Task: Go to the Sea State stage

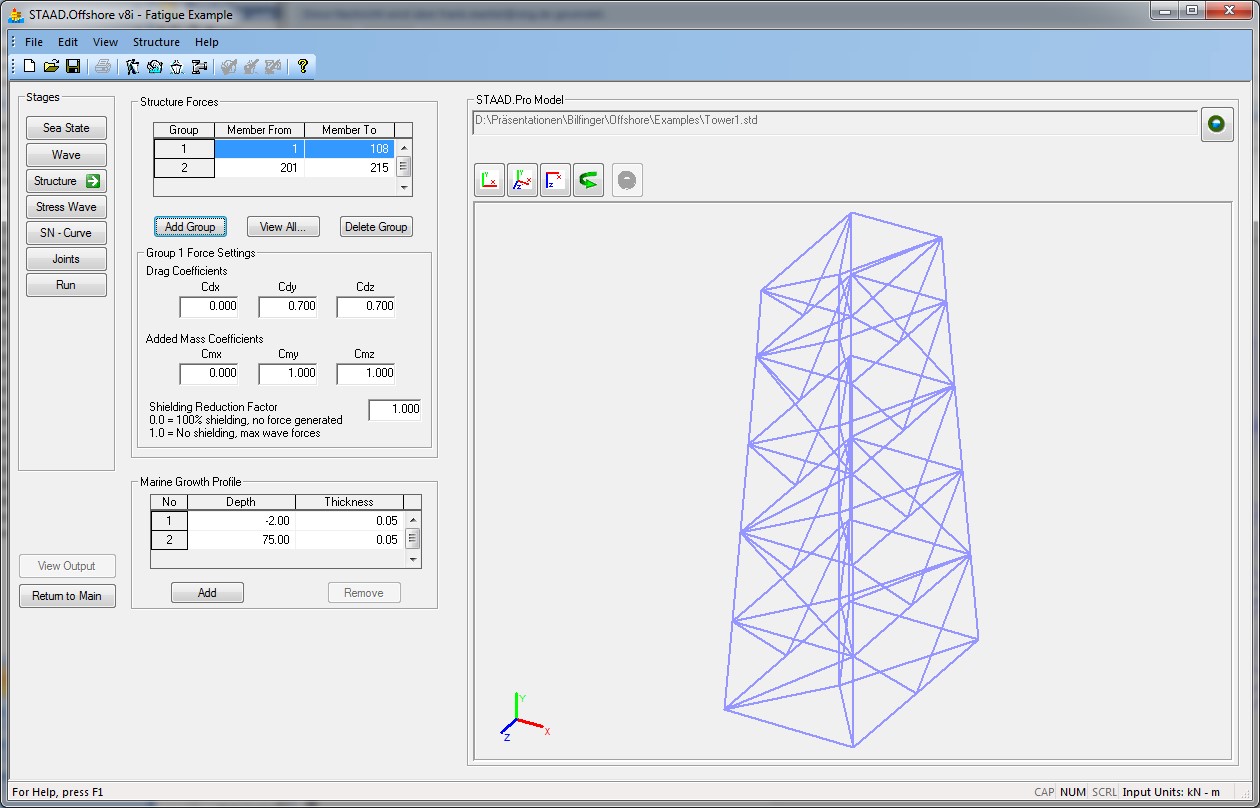Action: pyautogui.click(x=66, y=128)
